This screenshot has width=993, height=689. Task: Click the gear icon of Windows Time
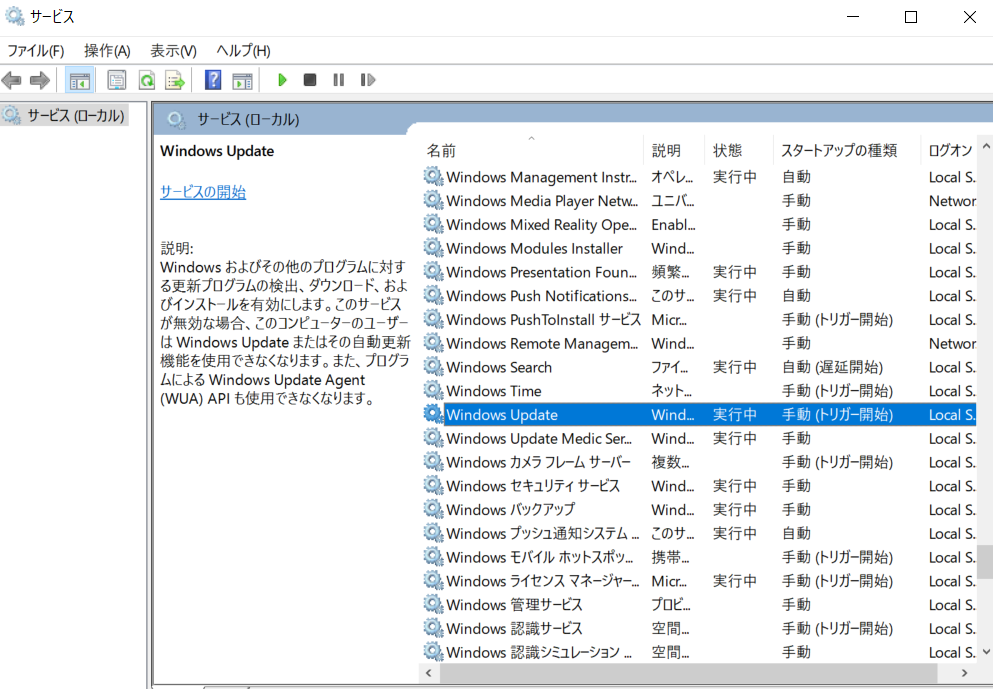(433, 390)
